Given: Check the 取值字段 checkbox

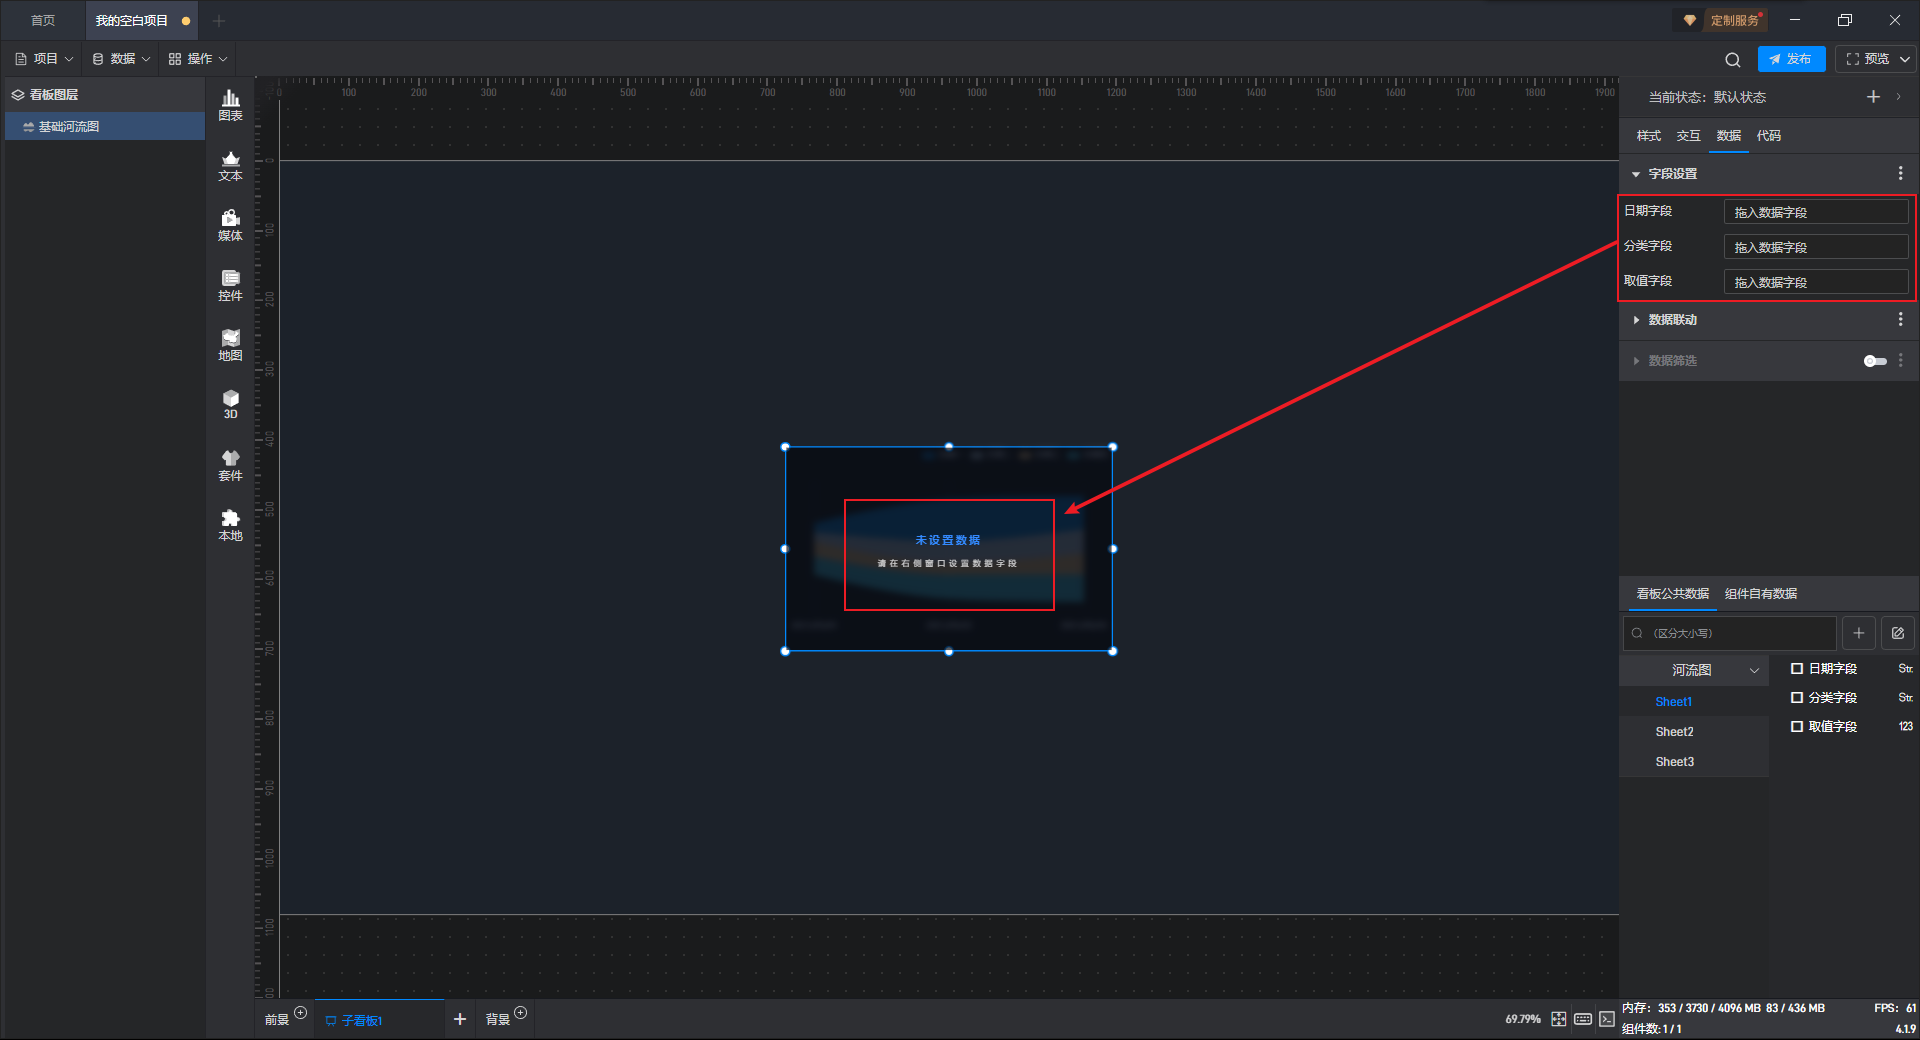Looking at the screenshot, I should click(1797, 726).
